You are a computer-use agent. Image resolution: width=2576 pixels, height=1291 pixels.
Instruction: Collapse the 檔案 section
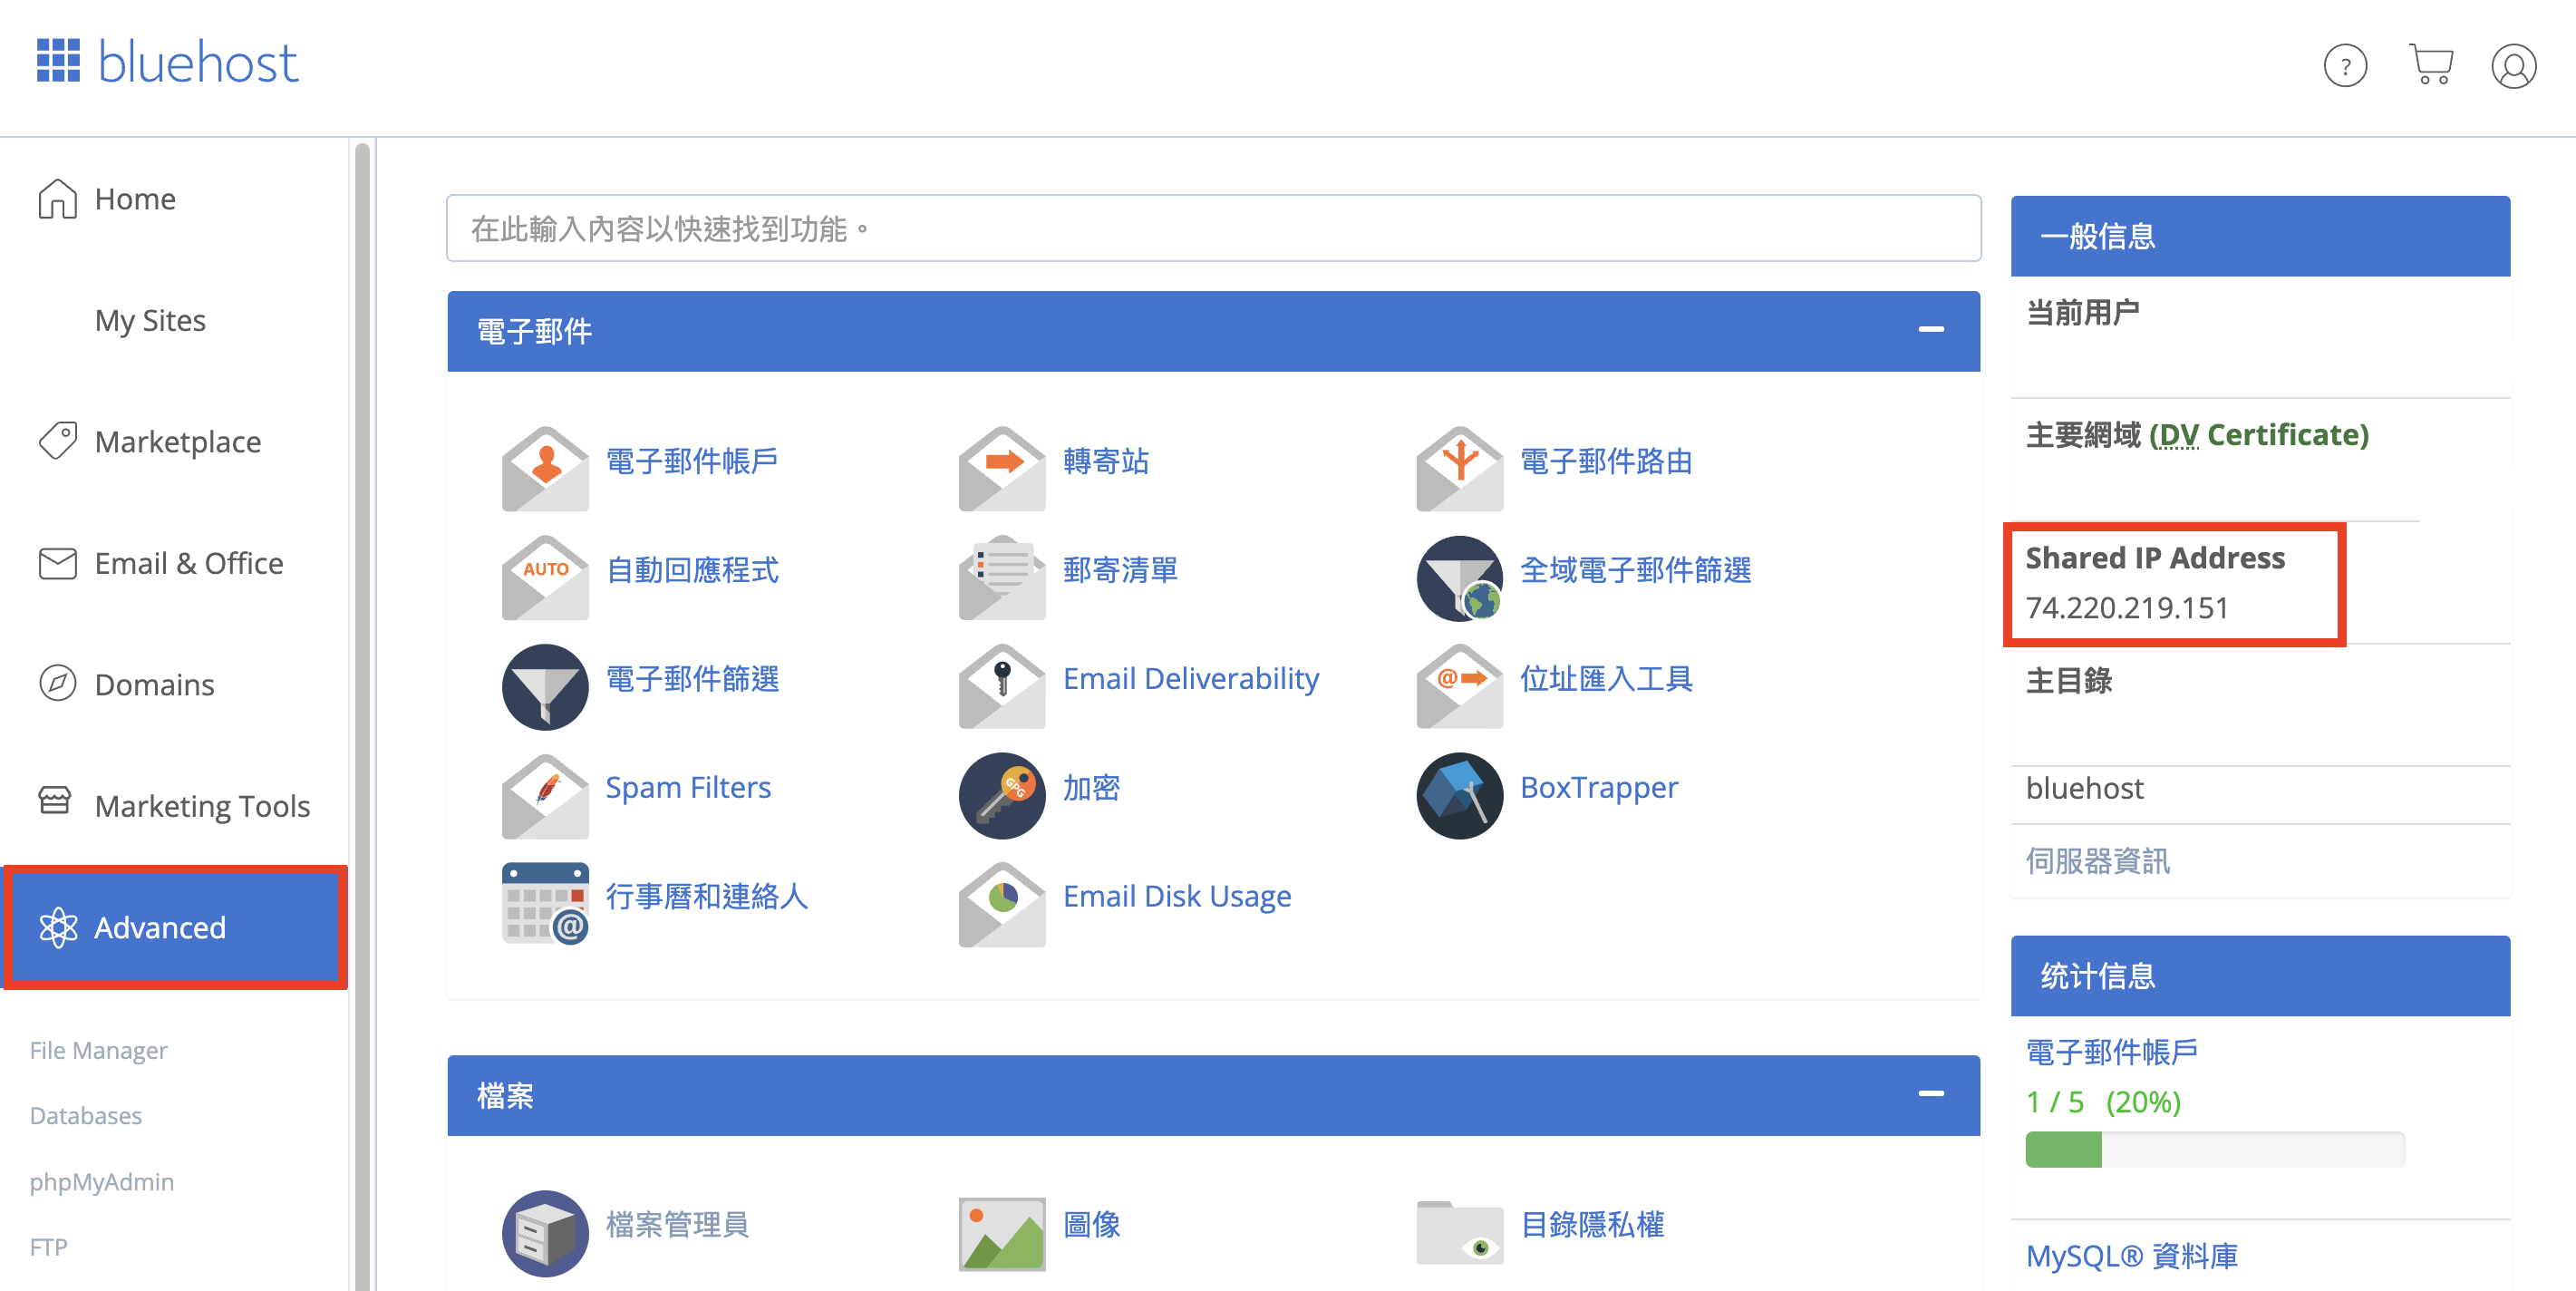pyautogui.click(x=1930, y=1094)
